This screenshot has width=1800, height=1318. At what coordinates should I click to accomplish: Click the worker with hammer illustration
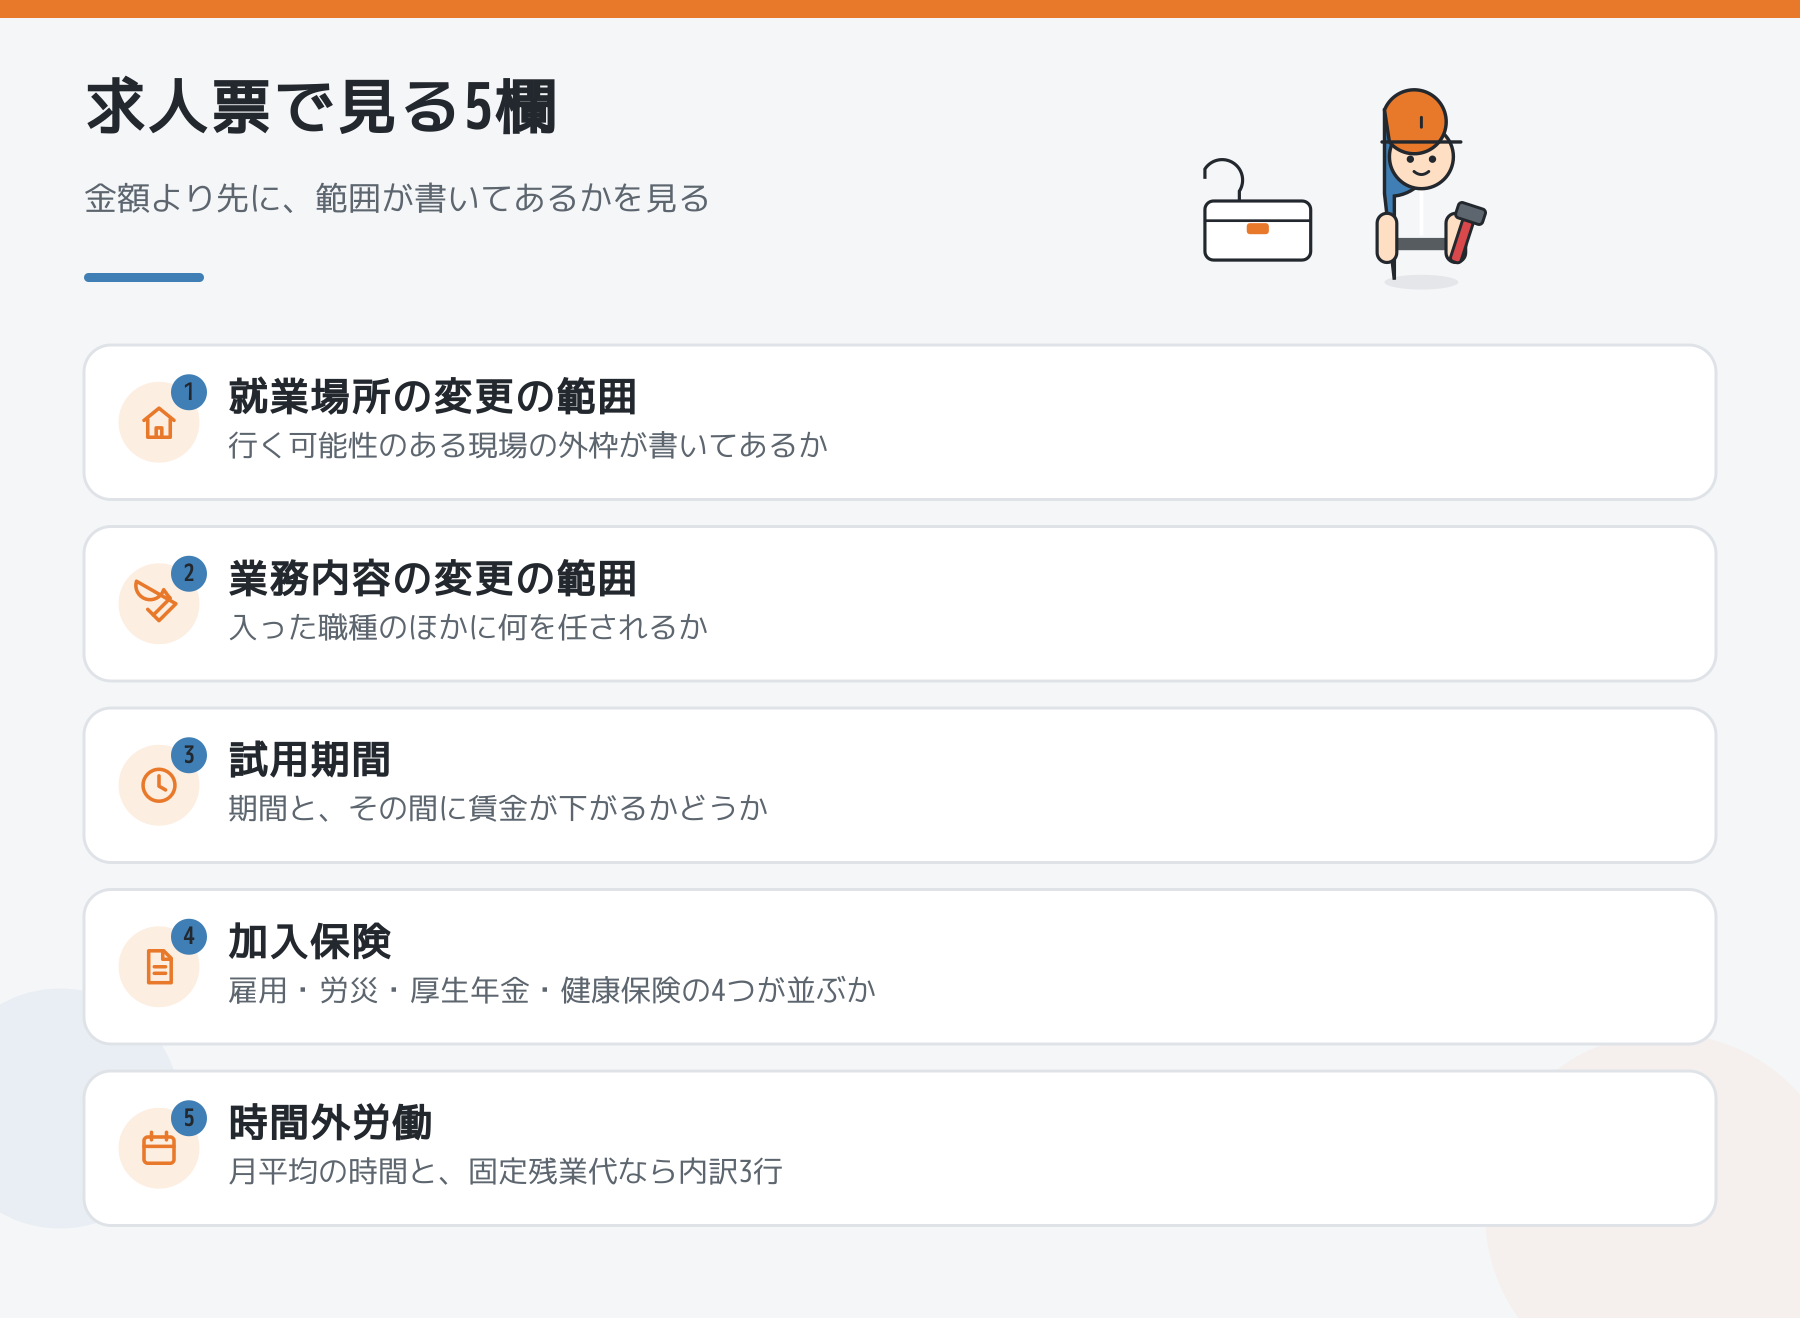coord(1430,188)
